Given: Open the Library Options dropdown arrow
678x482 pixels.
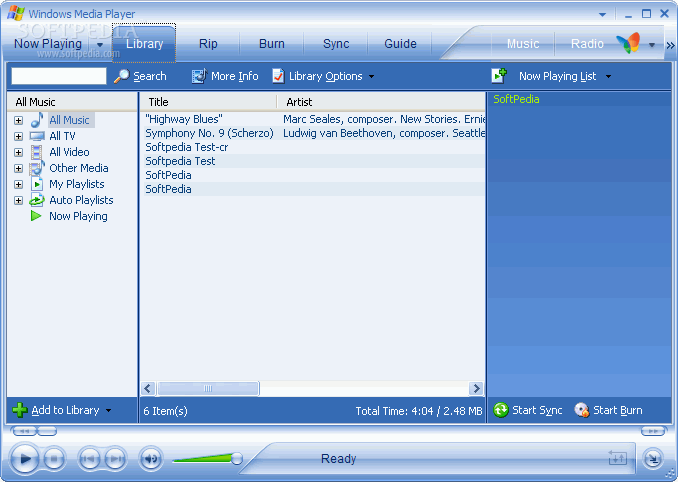Looking at the screenshot, I should click(371, 77).
